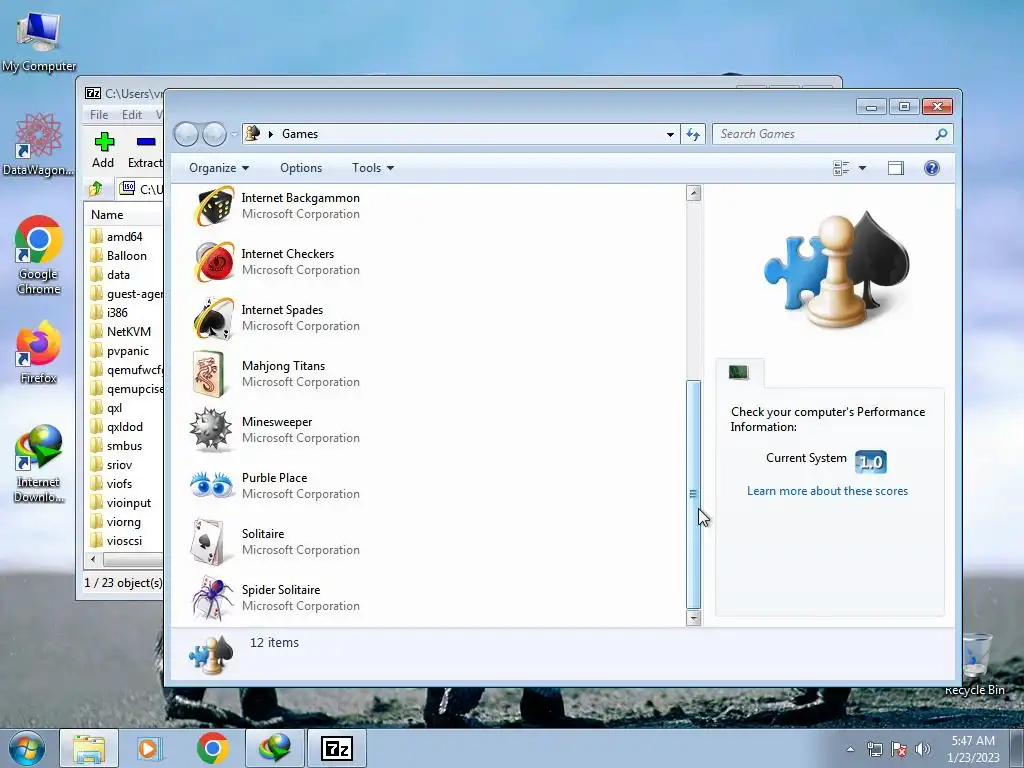
Task: Click the volume speaker tray icon
Action: (x=923, y=749)
